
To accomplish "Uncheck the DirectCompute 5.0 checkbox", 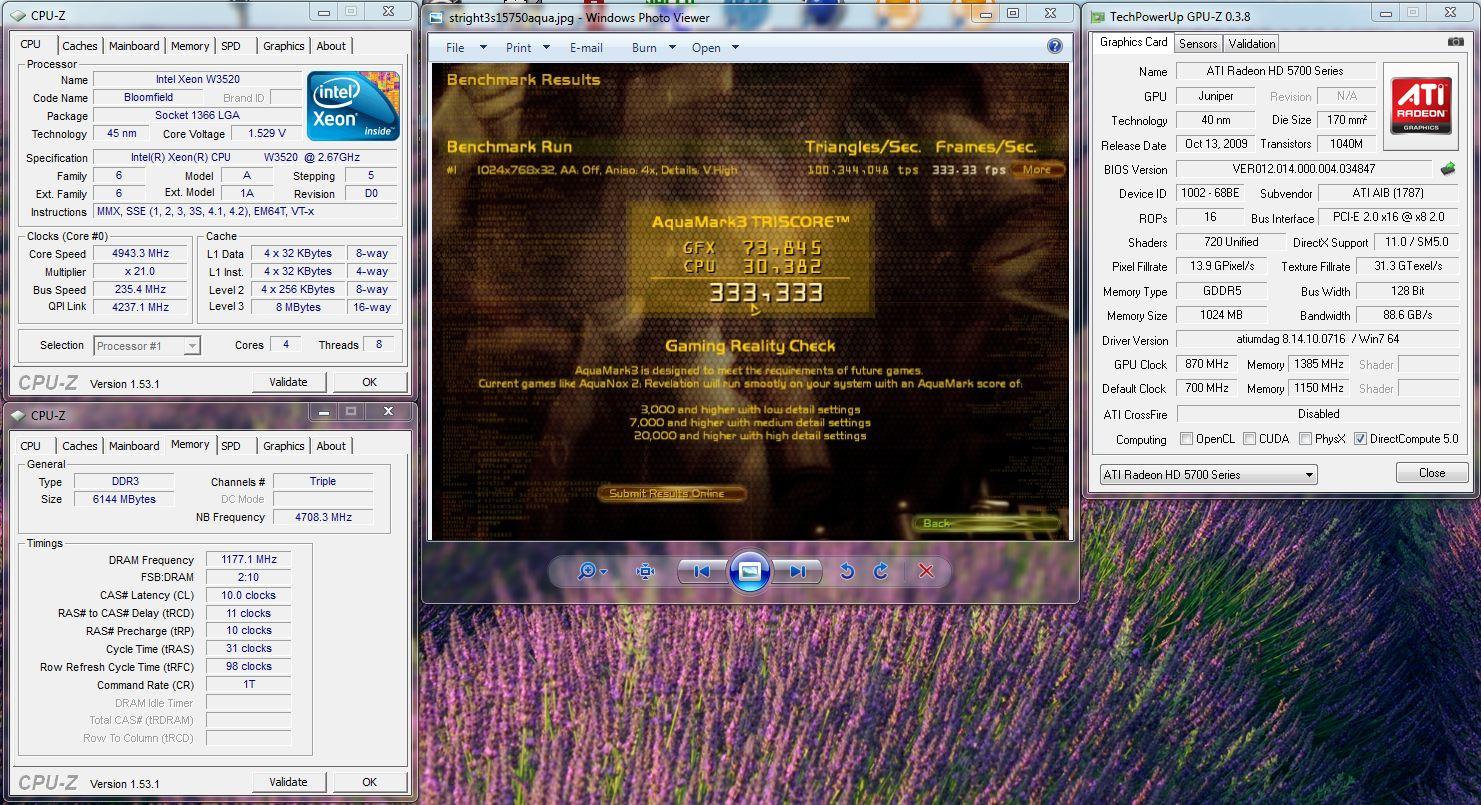I will tap(1360, 439).
